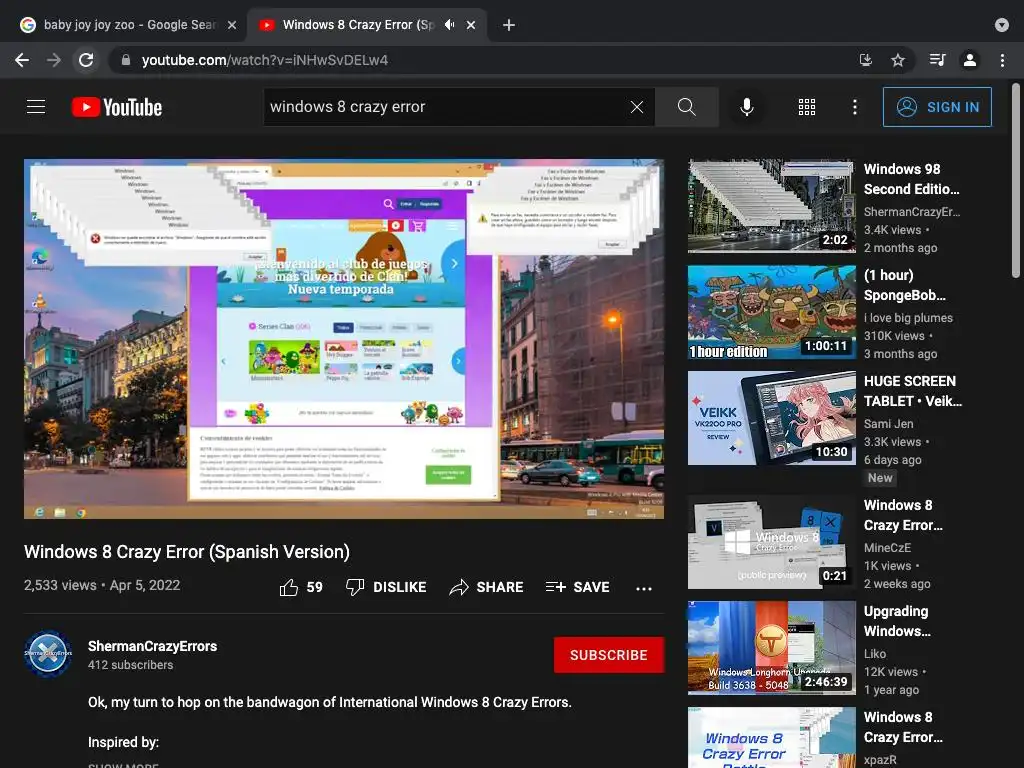The width and height of the screenshot is (1024, 768).
Task: Open Windows 98 Second Edition thumbnail
Action: coord(771,206)
